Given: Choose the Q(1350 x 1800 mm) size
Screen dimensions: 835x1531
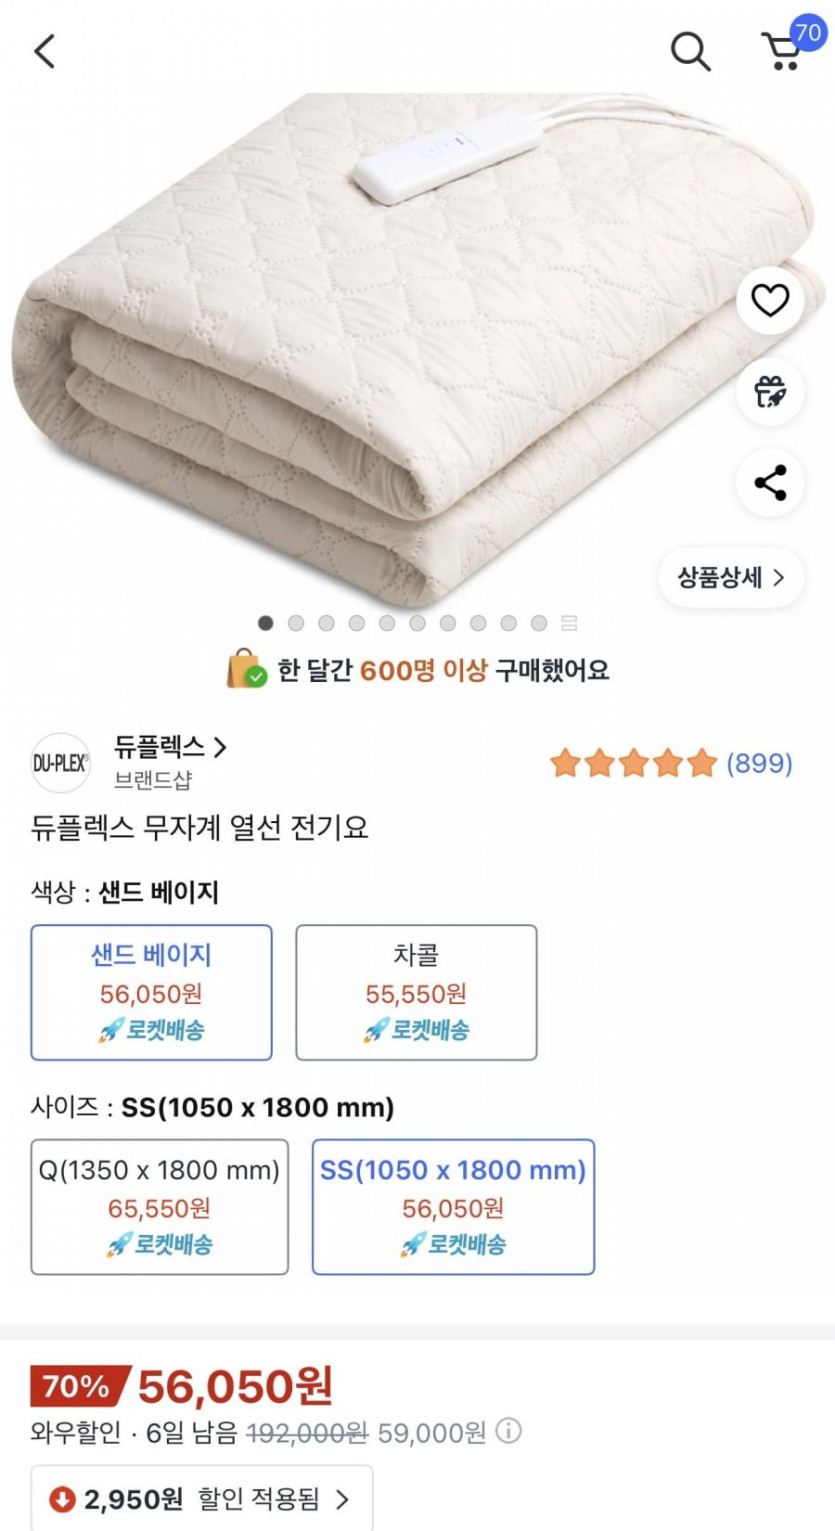Looking at the screenshot, I should click(159, 1207).
